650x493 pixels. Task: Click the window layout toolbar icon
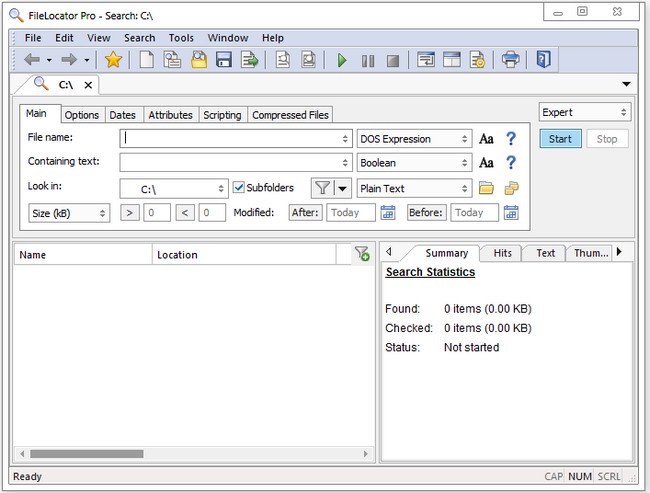(452, 60)
